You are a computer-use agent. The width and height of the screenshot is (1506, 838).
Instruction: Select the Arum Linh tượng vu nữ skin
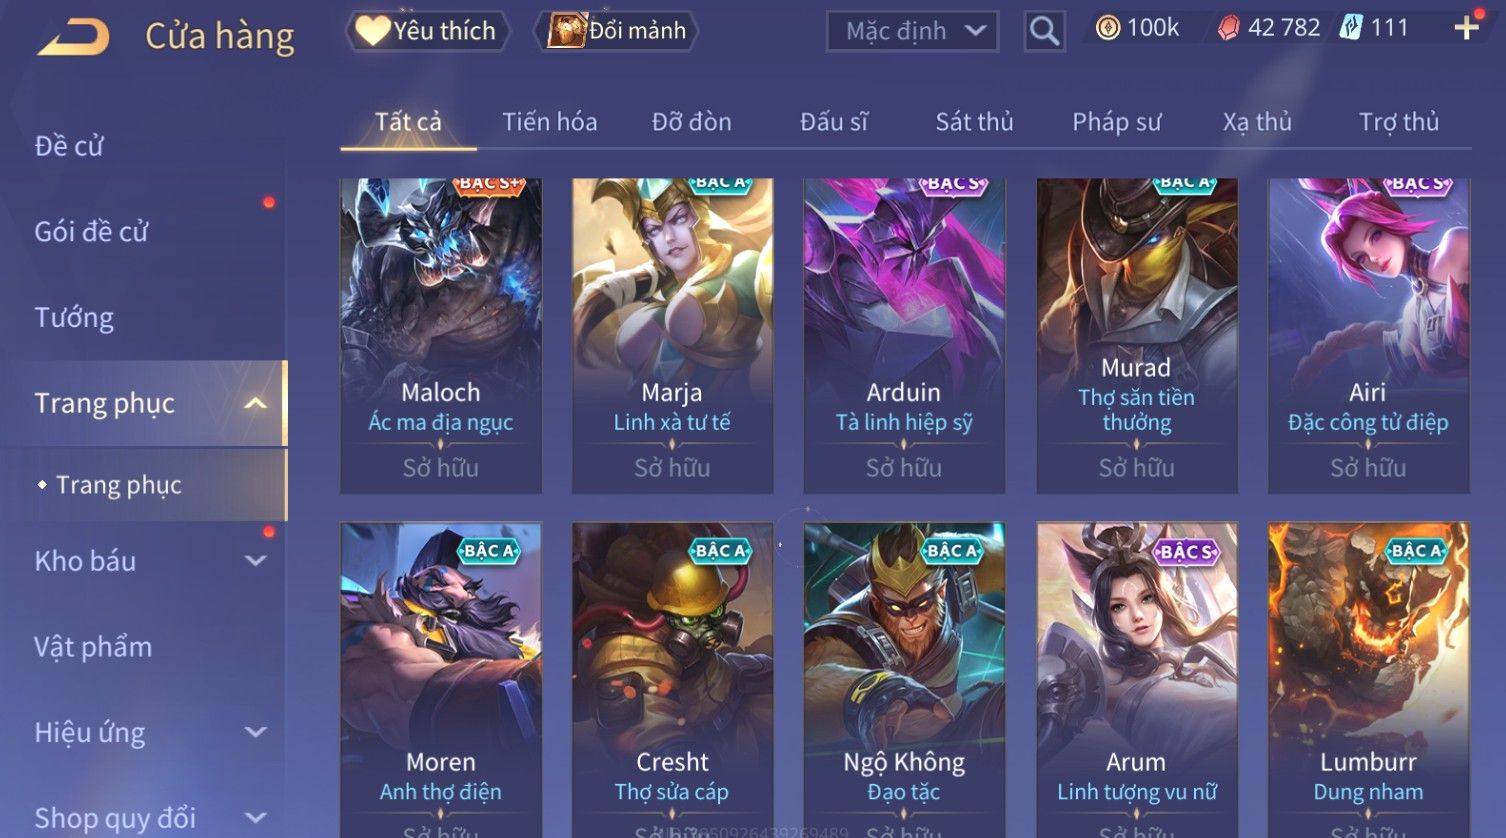pyautogui.click(x=1137, y=680)
